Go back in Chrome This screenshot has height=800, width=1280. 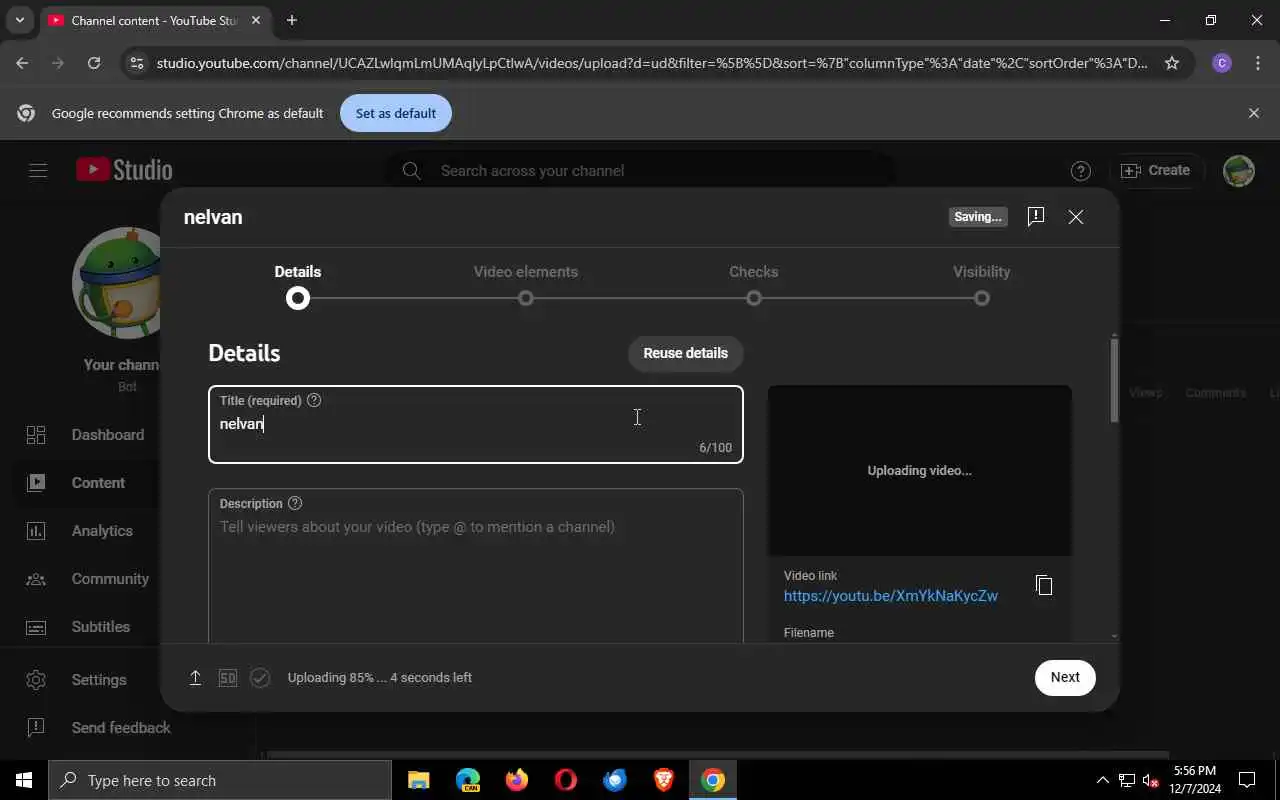tap(22, 63)
